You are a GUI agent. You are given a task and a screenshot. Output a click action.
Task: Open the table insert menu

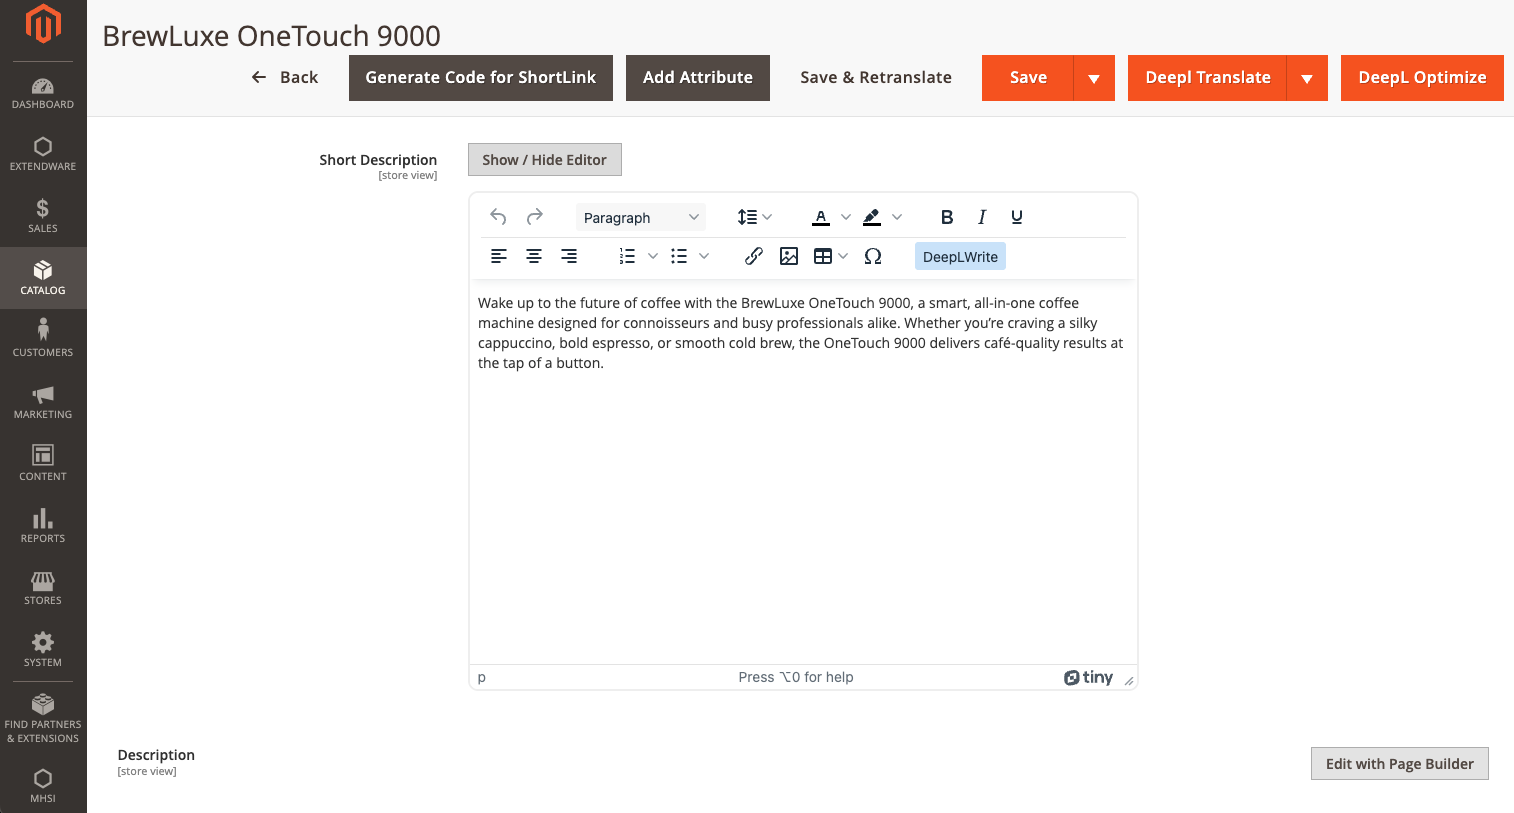831,257
